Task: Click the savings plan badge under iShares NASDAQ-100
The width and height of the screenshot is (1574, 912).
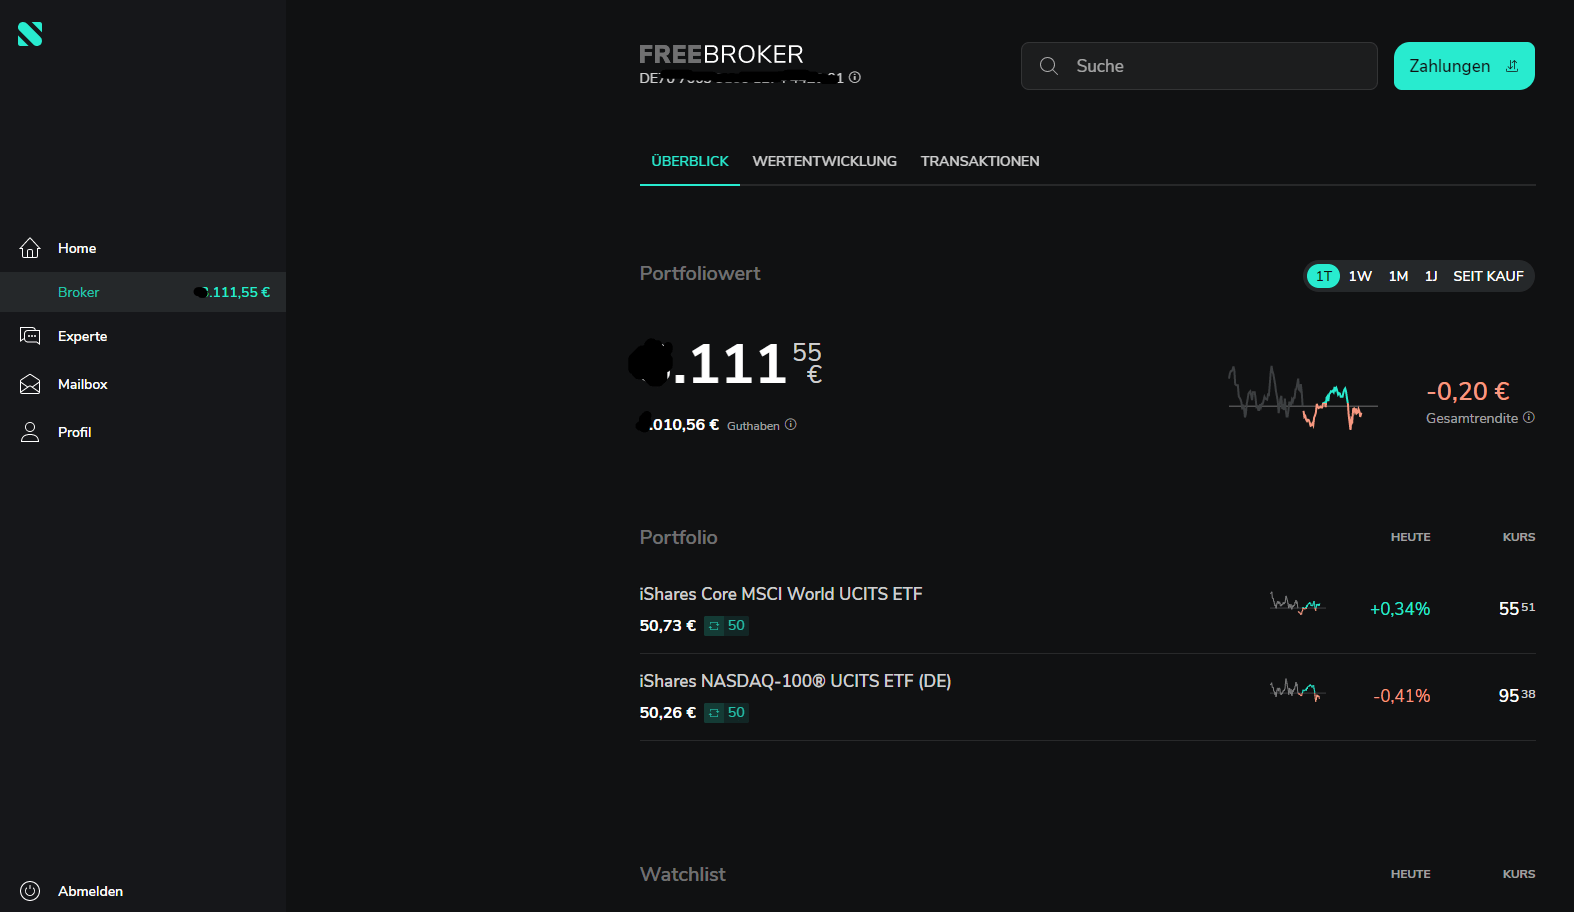Action: [726, 713]
